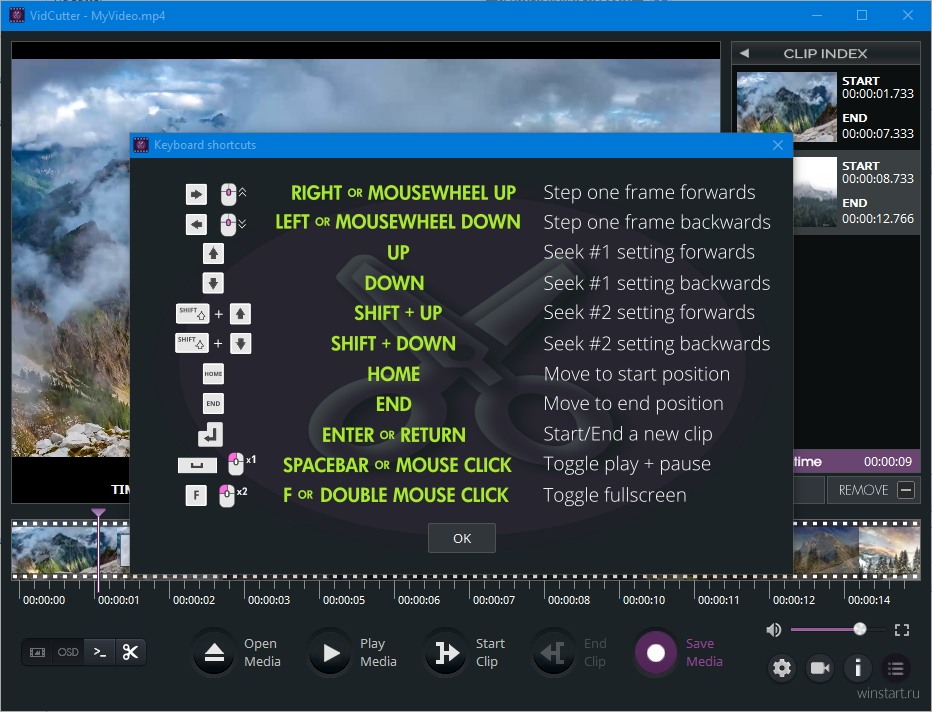The height and width of the screenshot is (712, 932).
Task: Click the CLIP INDEX header title
Action: coord(825,53)
